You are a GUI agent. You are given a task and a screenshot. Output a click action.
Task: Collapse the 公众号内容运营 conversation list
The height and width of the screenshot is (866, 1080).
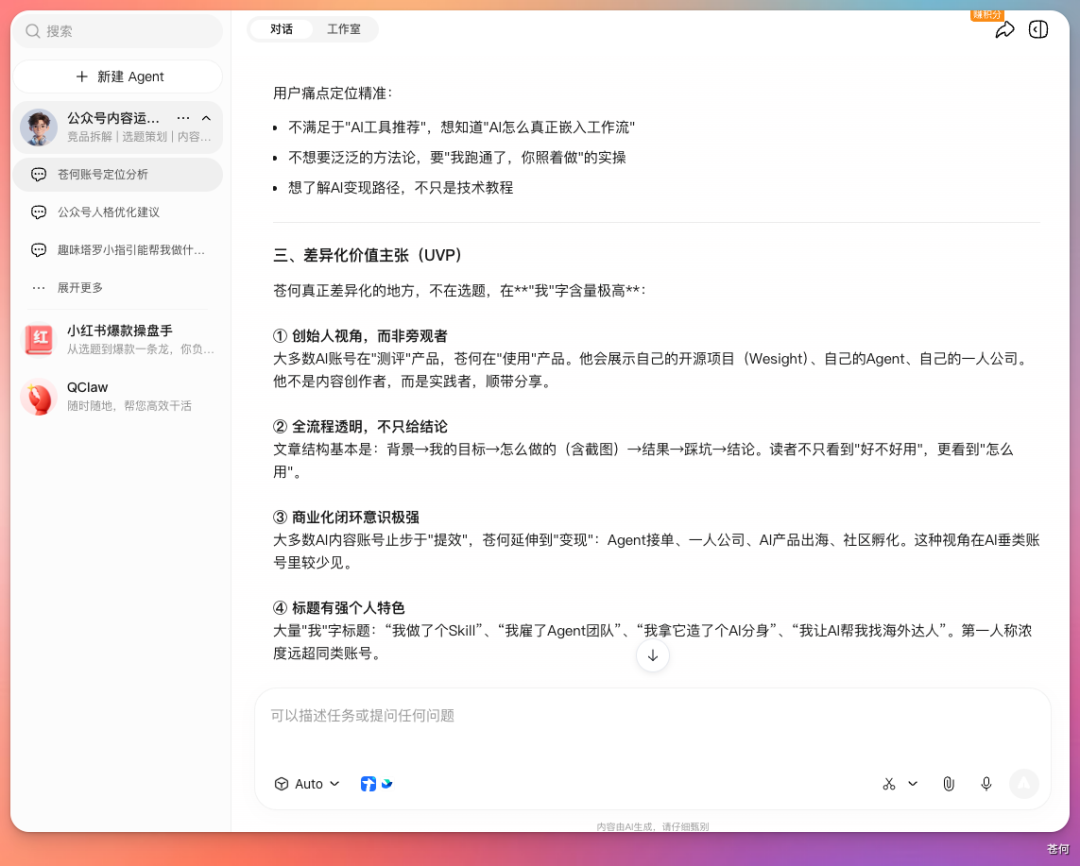click(206, 118)
